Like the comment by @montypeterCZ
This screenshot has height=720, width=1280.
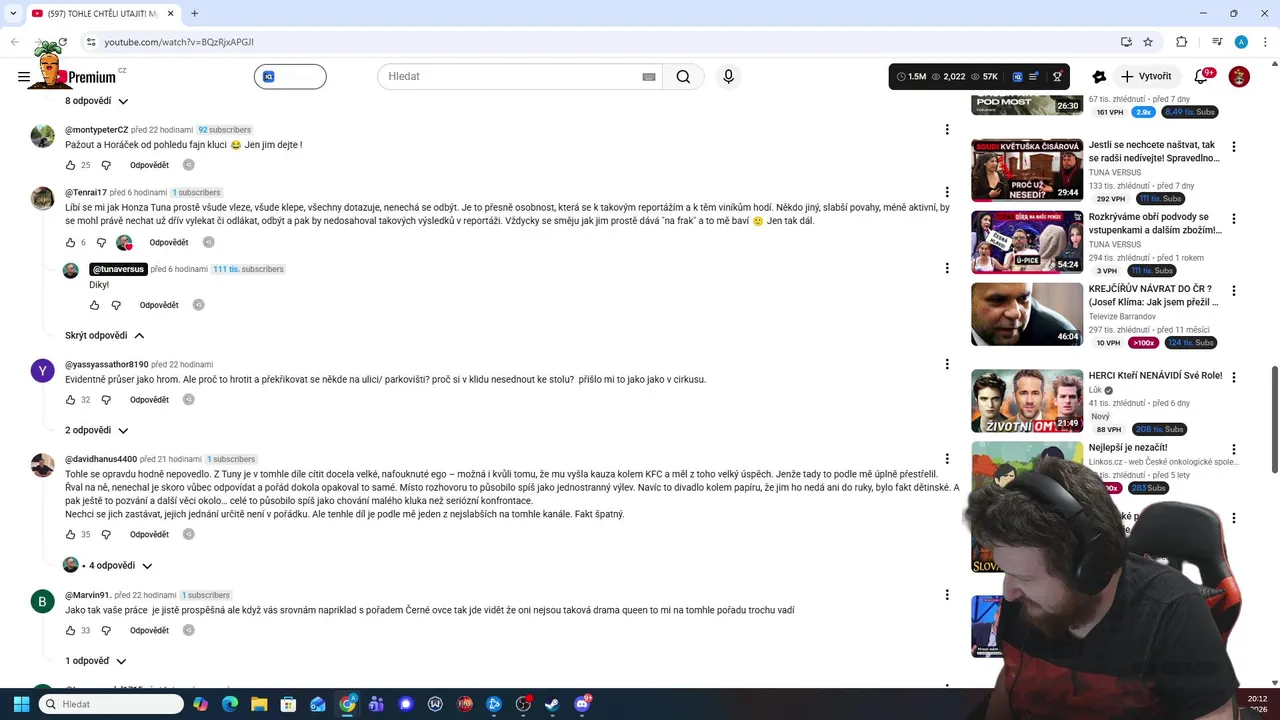click(x=70, y=165)
